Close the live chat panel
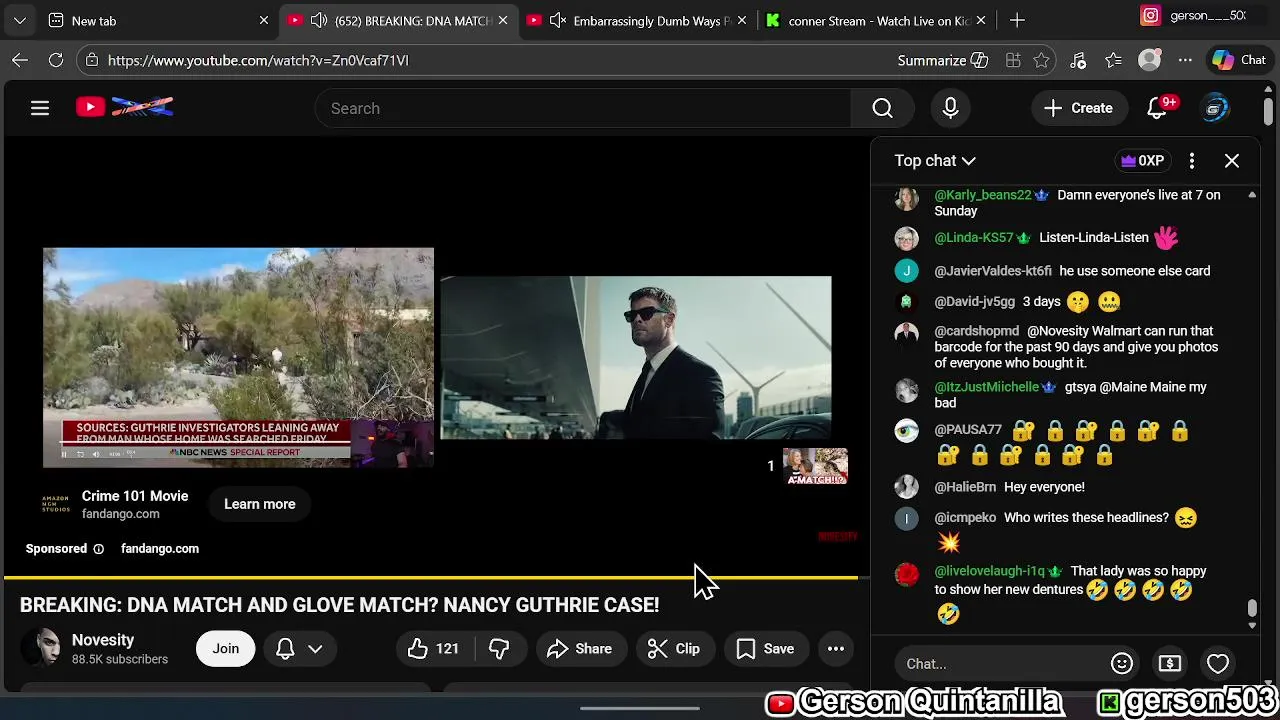The height and width of the screenshot is (720, 1280). [1232, 160]
